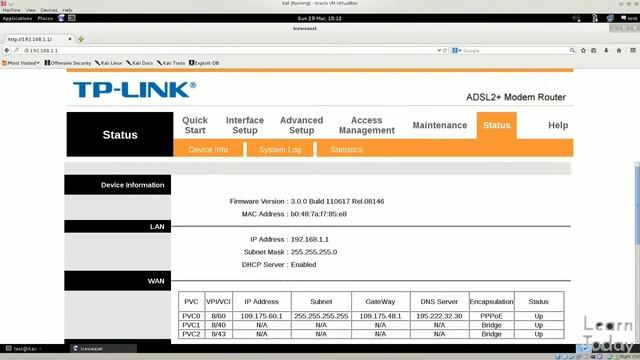The image size is (640, 360).
Task: Open the search engine selector dropdown
Action: [456, 51]
